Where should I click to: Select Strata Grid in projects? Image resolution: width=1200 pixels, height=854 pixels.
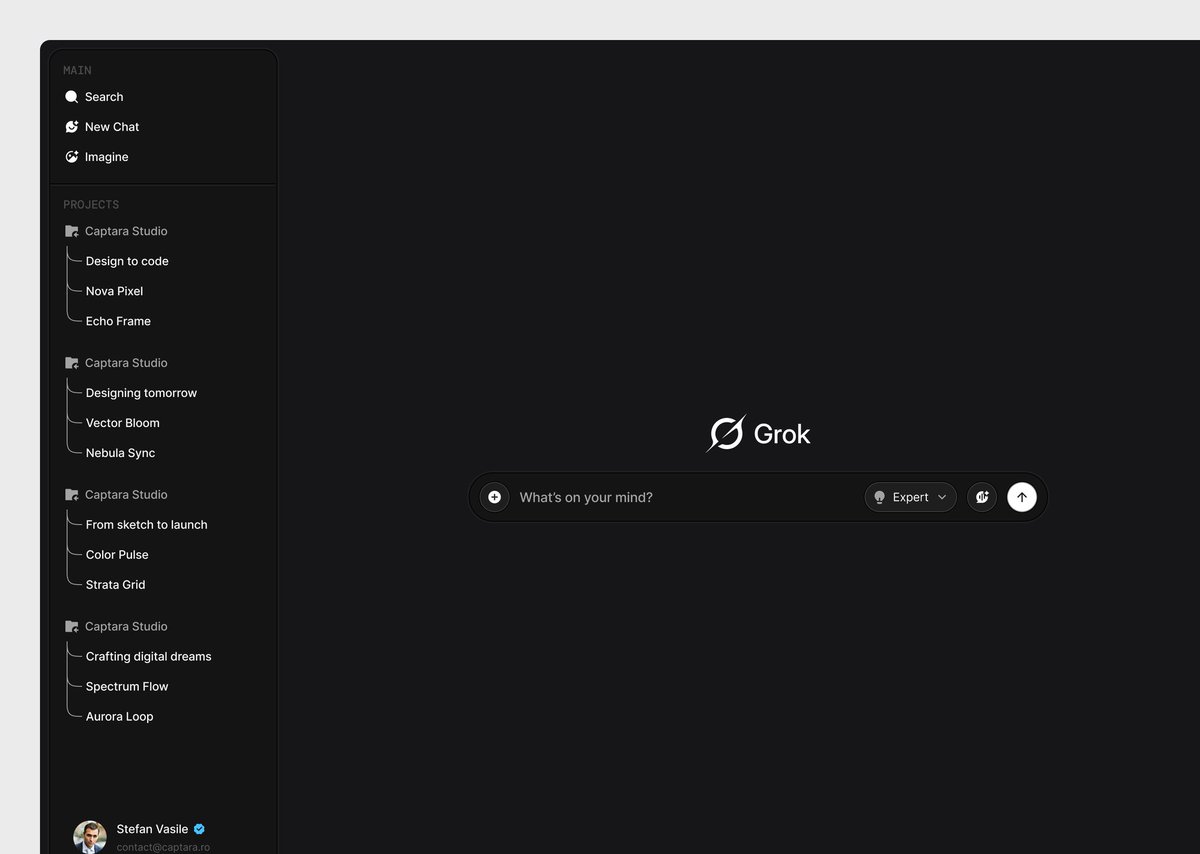(115, 585)
